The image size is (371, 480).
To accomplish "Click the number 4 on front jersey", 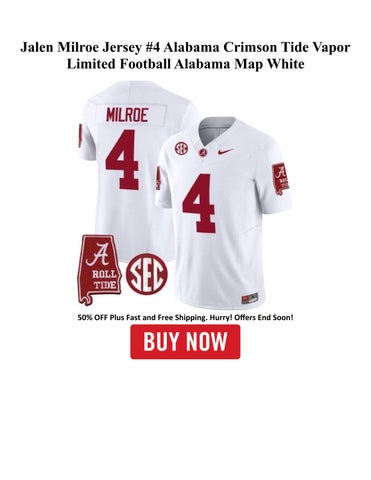I will point(199,203).
